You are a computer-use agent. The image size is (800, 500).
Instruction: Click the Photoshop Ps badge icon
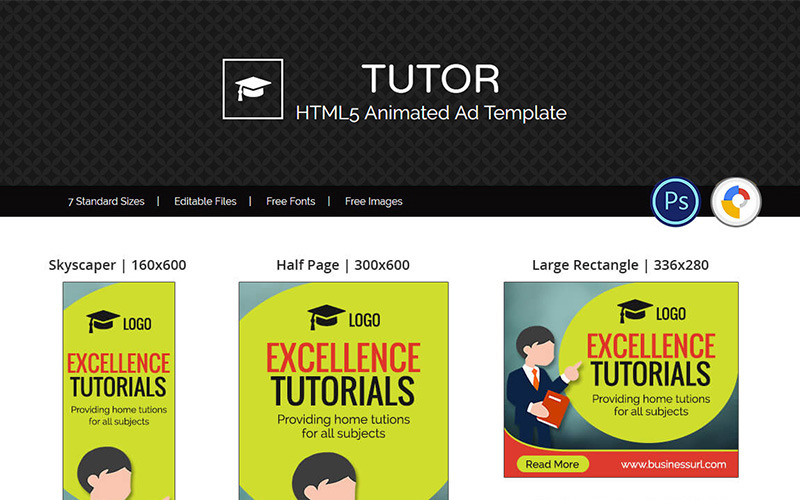[676, 202]
